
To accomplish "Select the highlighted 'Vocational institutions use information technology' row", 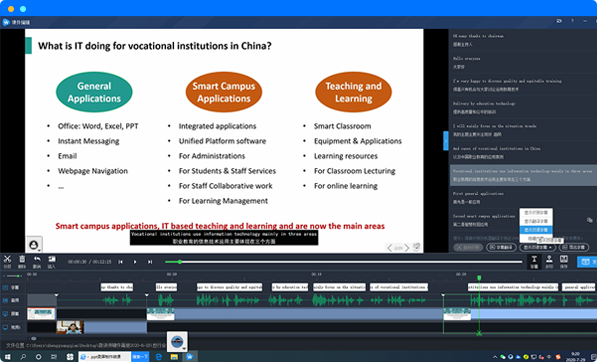I will 523,175.
